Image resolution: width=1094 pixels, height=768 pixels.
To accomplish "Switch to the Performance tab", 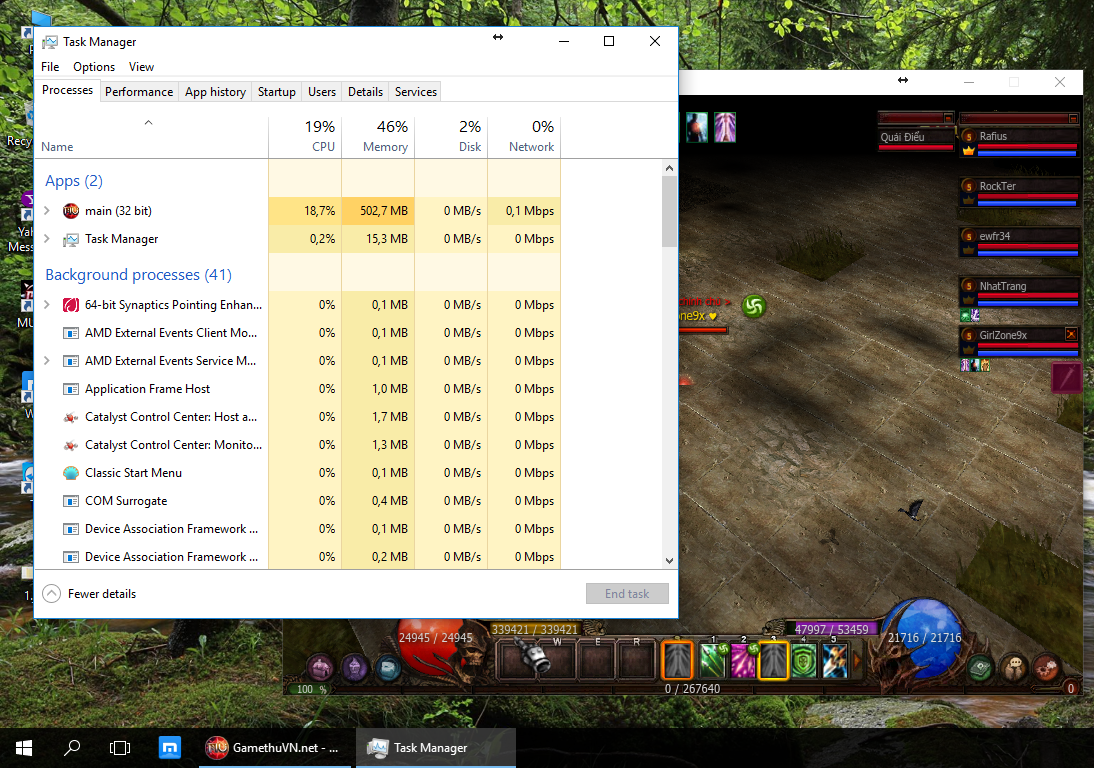I will pos(139,91).
